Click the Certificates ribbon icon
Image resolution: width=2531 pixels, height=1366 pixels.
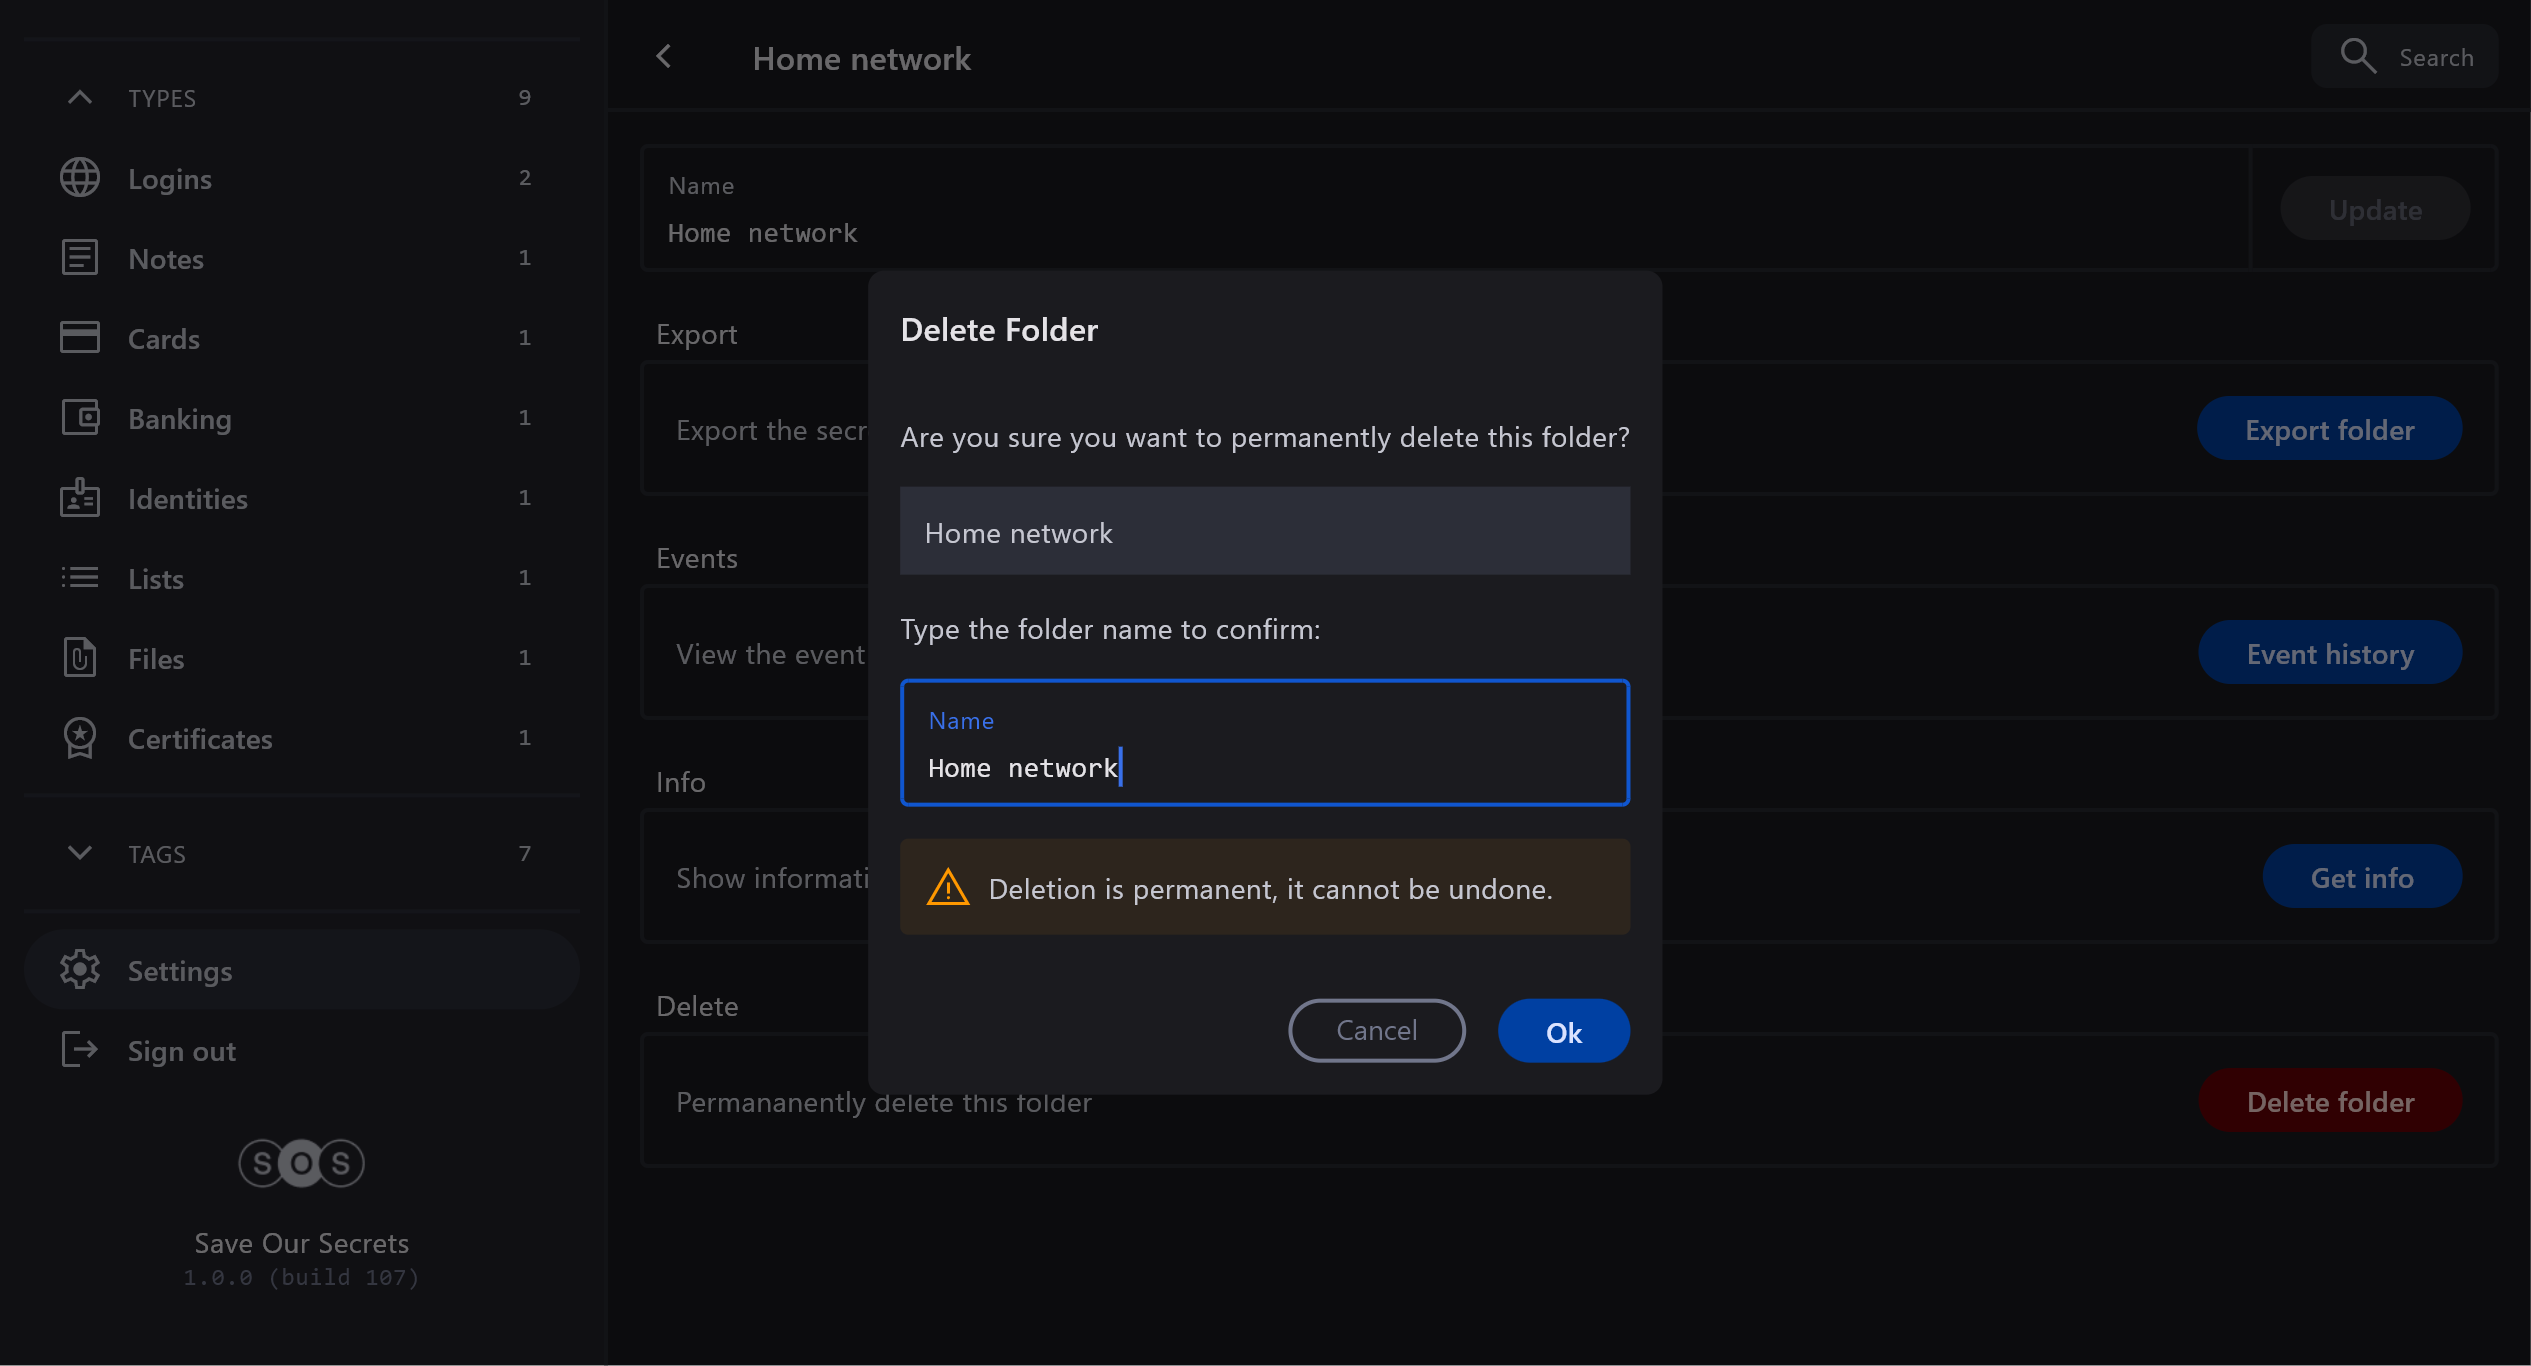click(79, 738)
